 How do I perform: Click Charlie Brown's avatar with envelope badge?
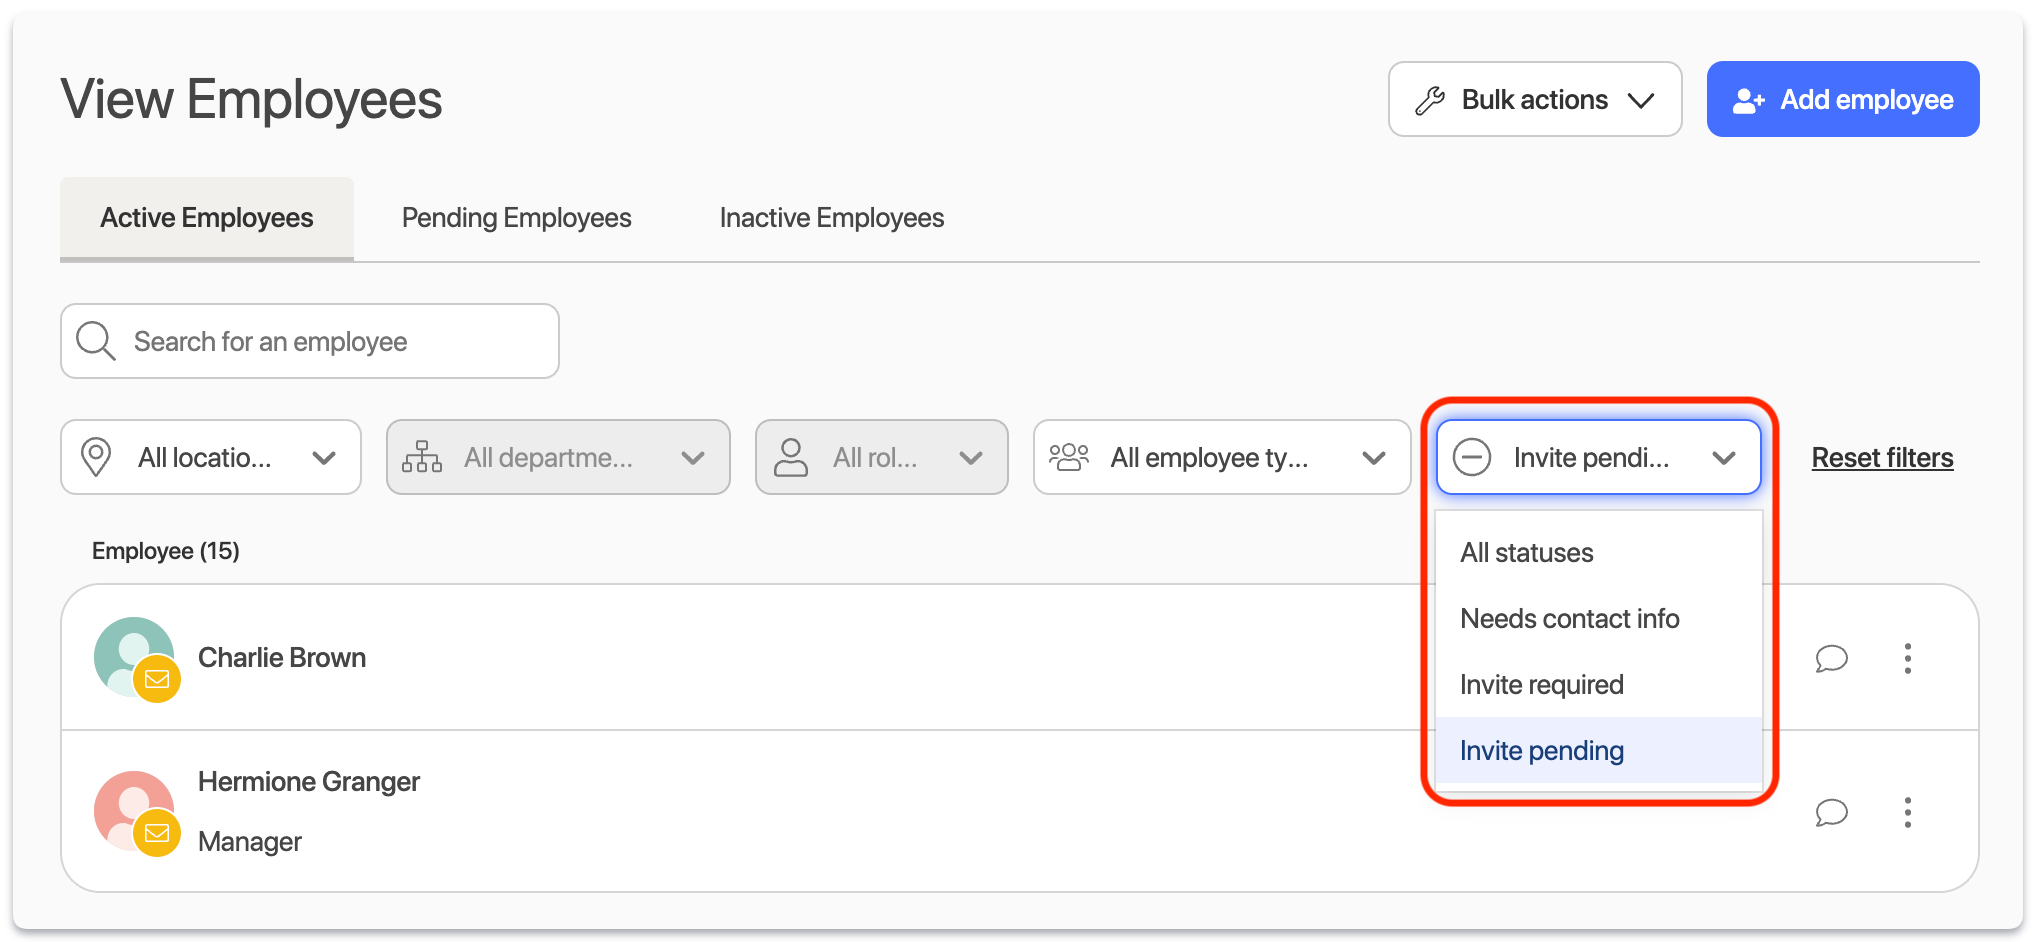135,658
